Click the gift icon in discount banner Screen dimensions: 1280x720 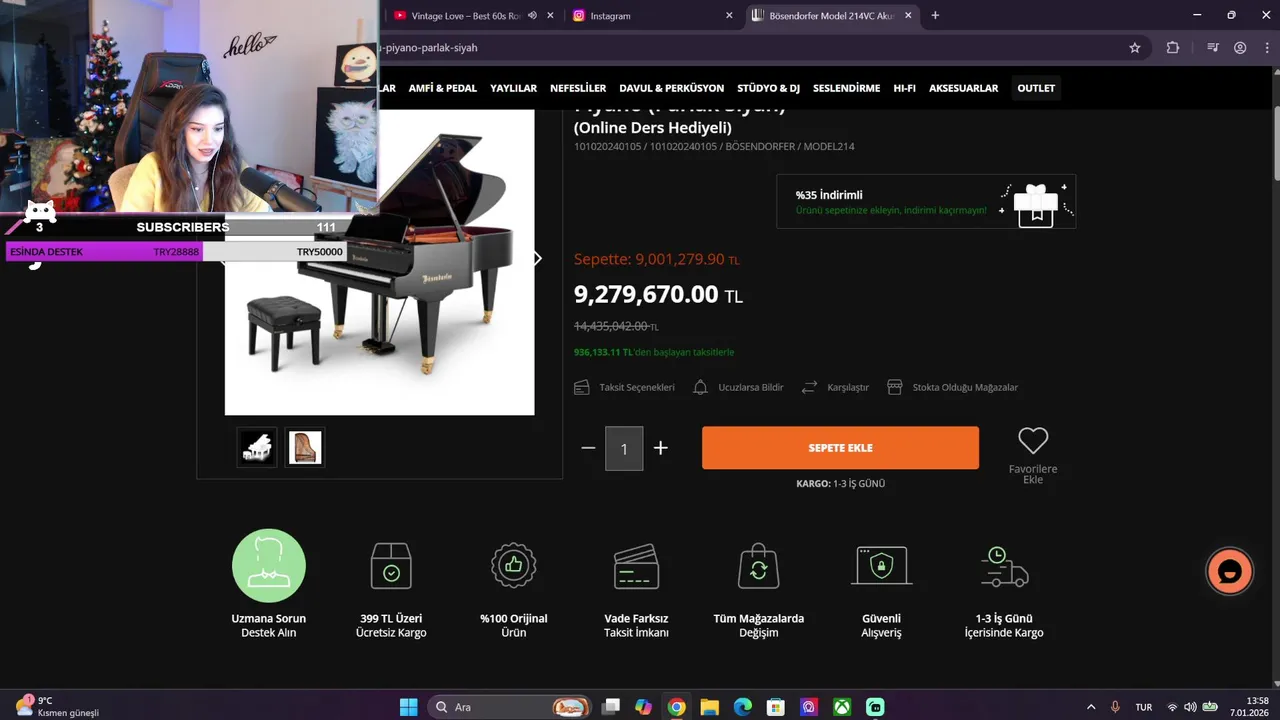click(1036, 205)
